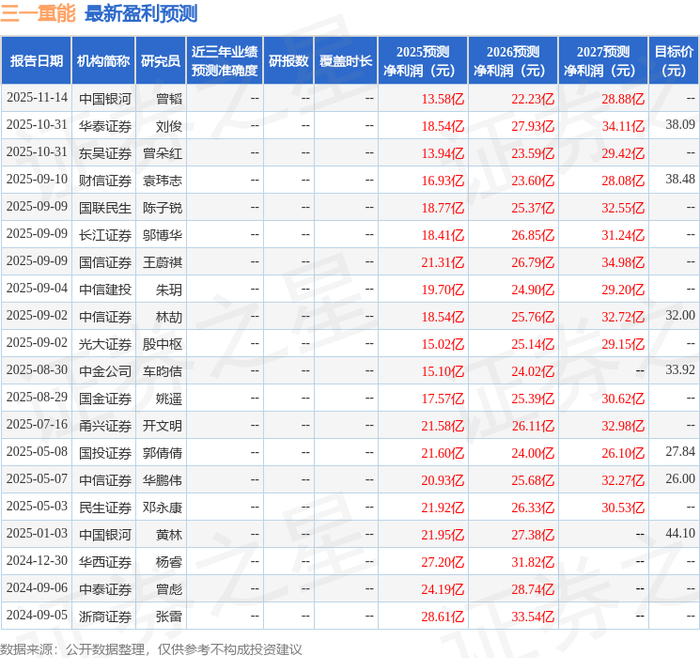Select date 2025-01-03
Image resolution: width=700 pixels, height=658 pixels.
(x=37, y=533)
